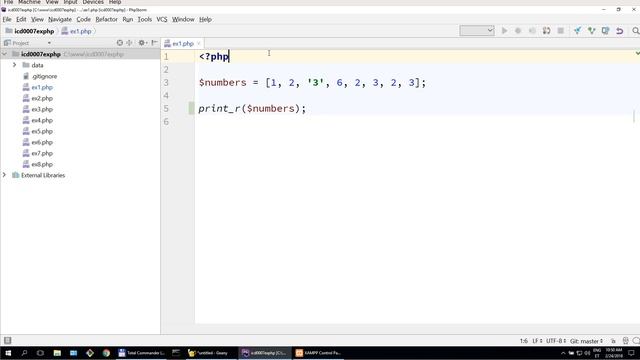Click on the $numbers array line in the editor
Screen dimensions: 640x360
[x=312, y=82]
